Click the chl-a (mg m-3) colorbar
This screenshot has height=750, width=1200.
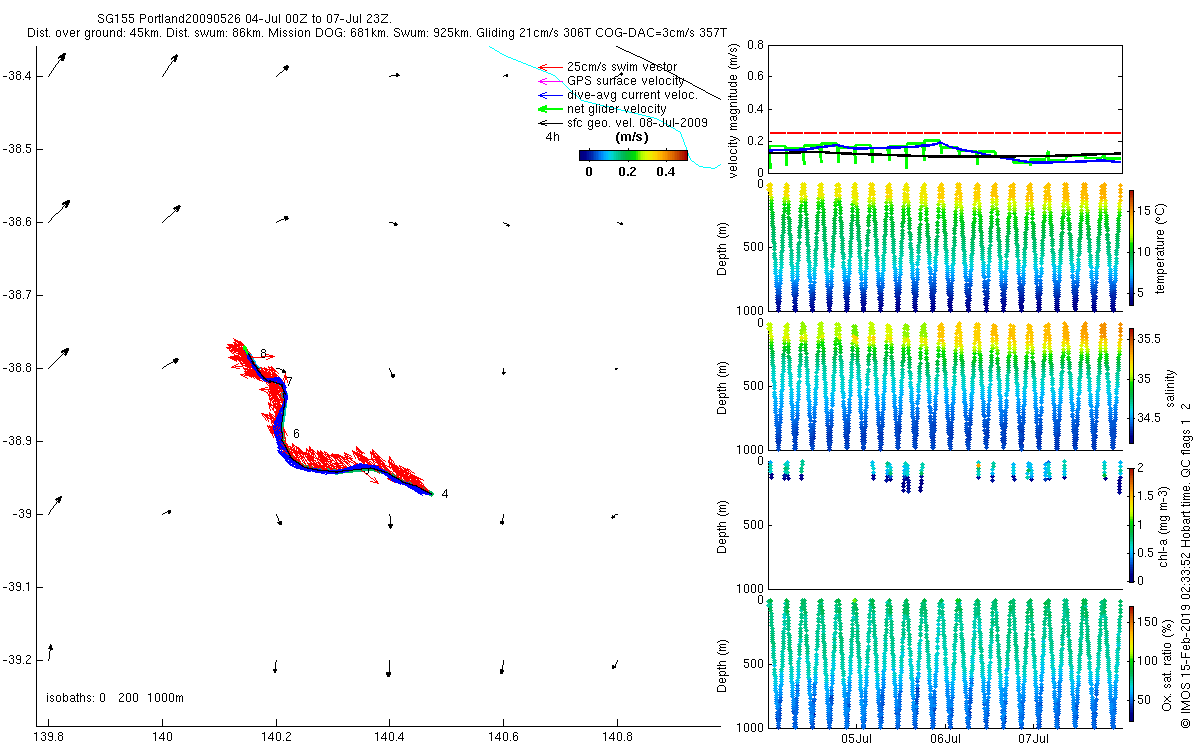tap(1131, 524)
